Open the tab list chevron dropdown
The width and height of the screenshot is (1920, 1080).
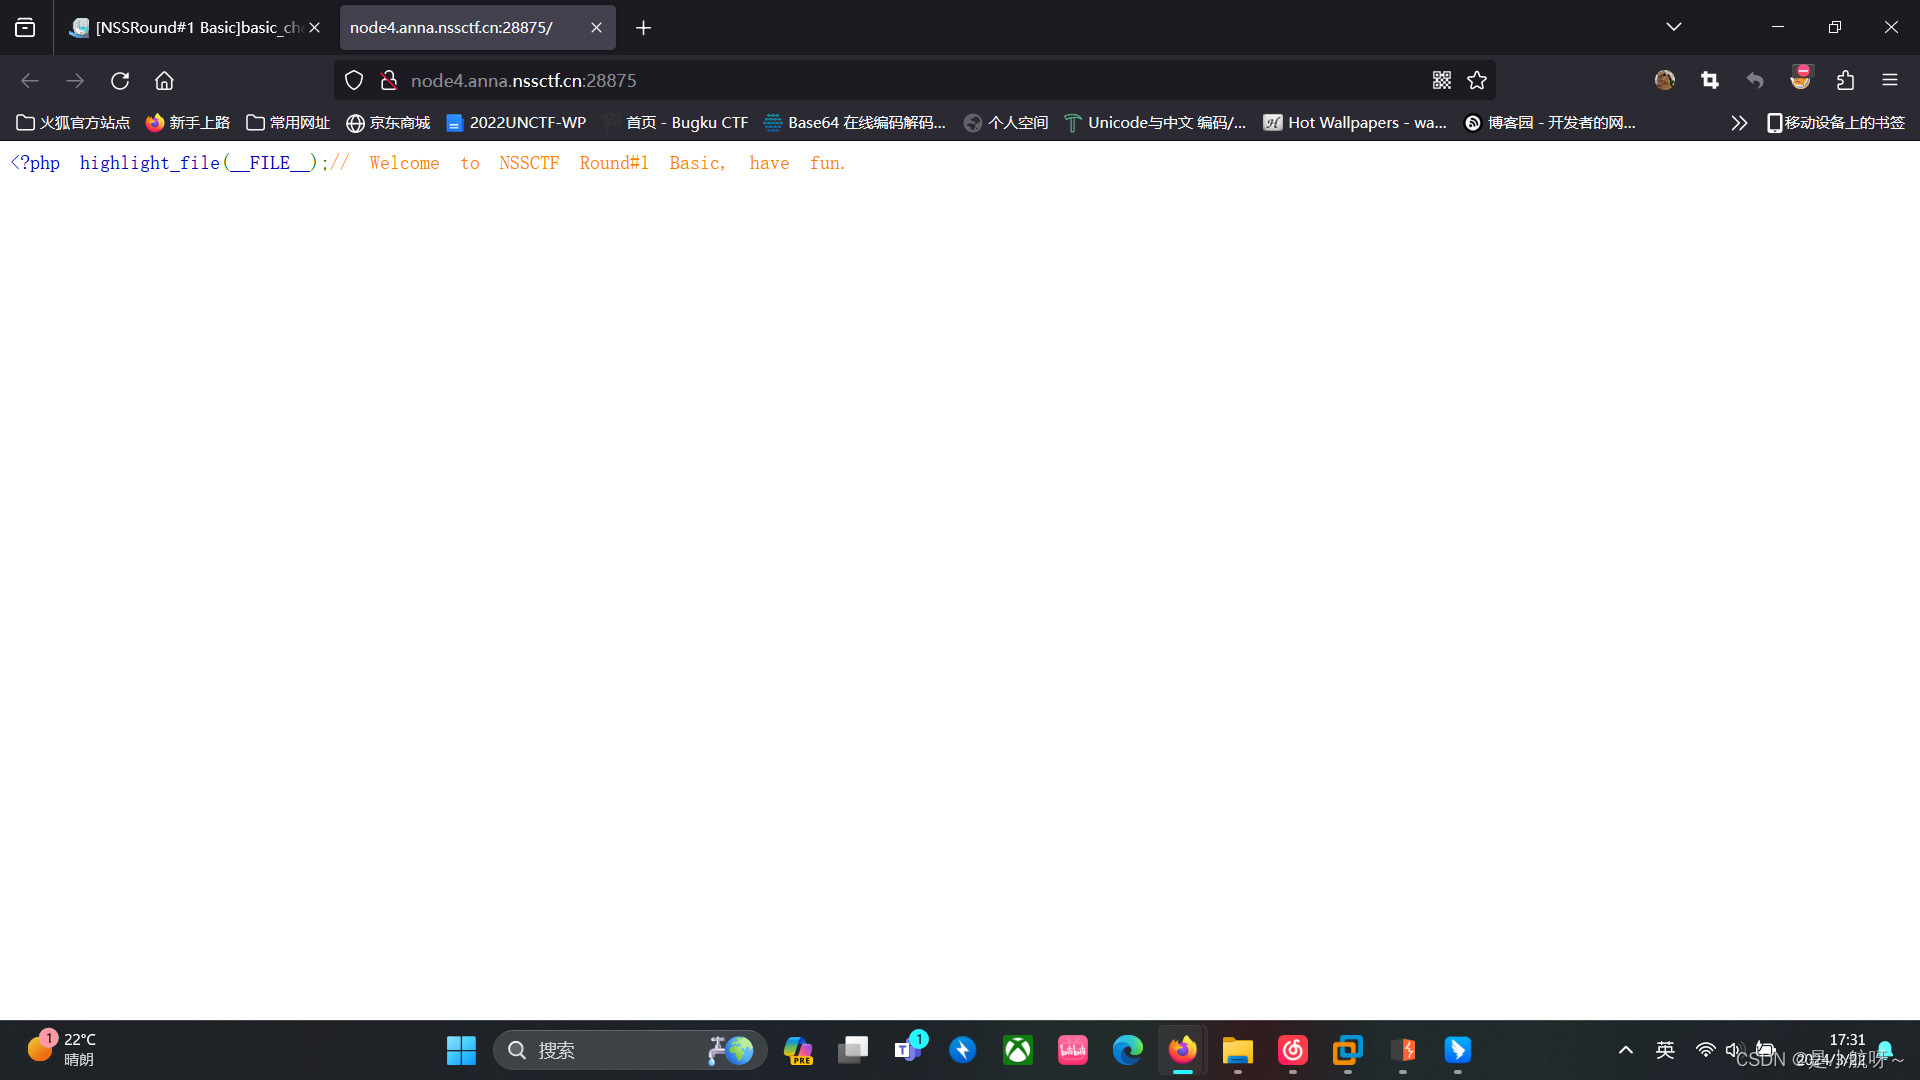(x=1674, y=27)
